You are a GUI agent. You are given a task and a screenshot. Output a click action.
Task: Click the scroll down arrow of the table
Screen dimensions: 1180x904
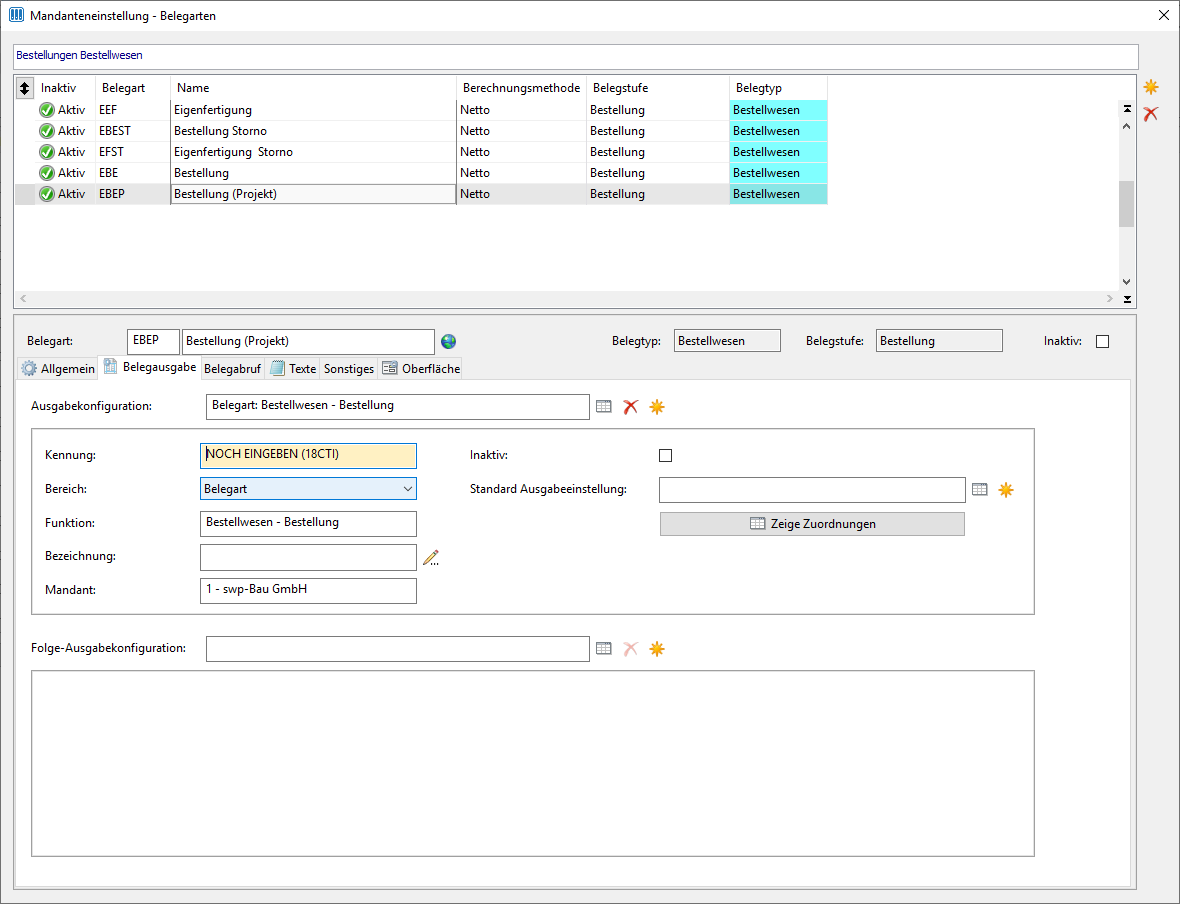(x=1127, y=282)
